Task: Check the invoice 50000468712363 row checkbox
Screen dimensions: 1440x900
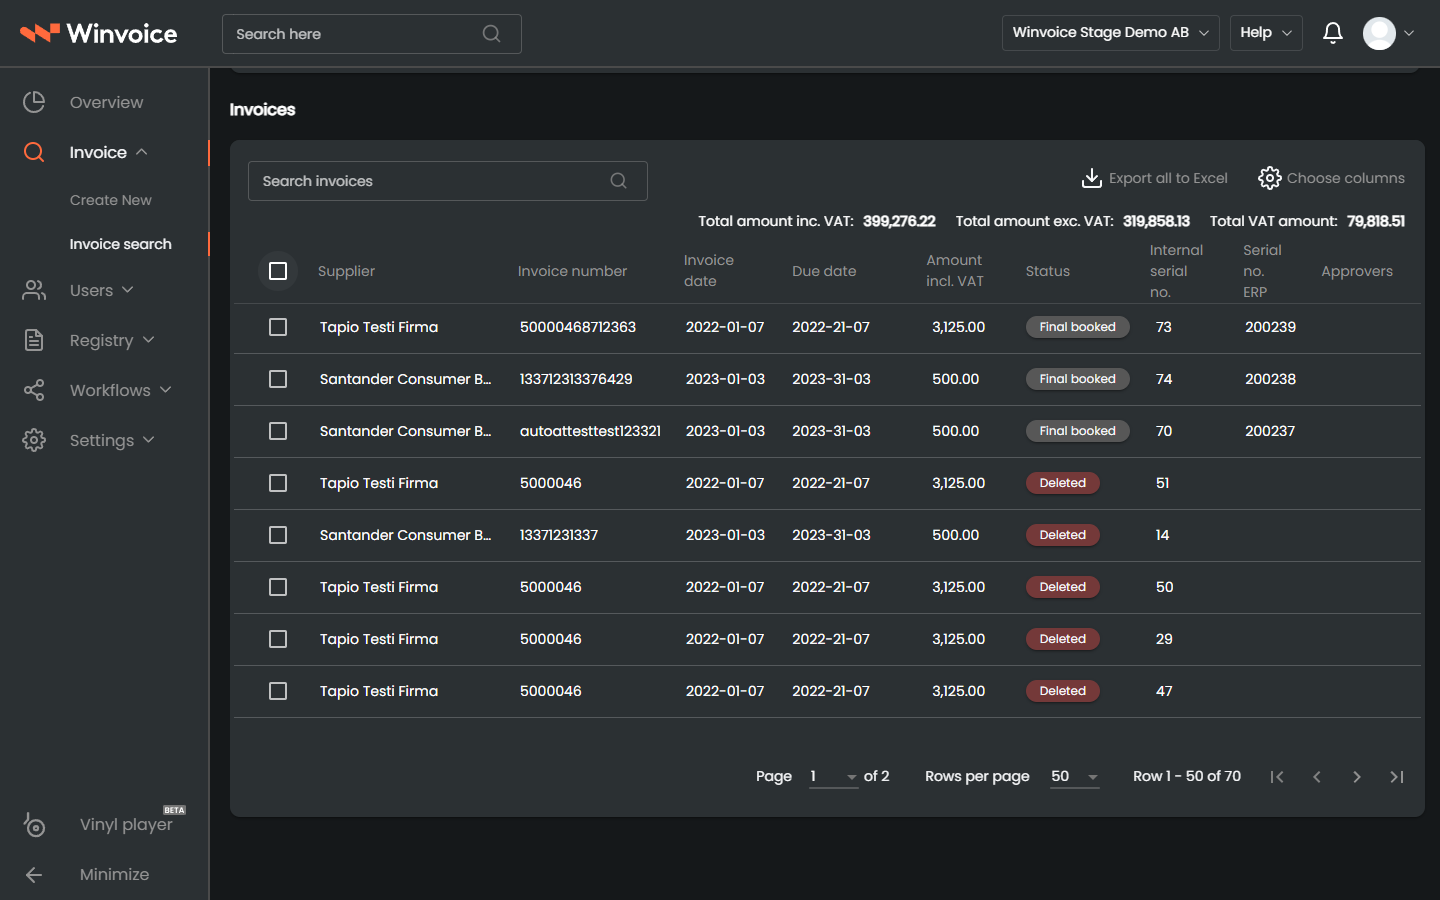Action: (x=278, y=327)
